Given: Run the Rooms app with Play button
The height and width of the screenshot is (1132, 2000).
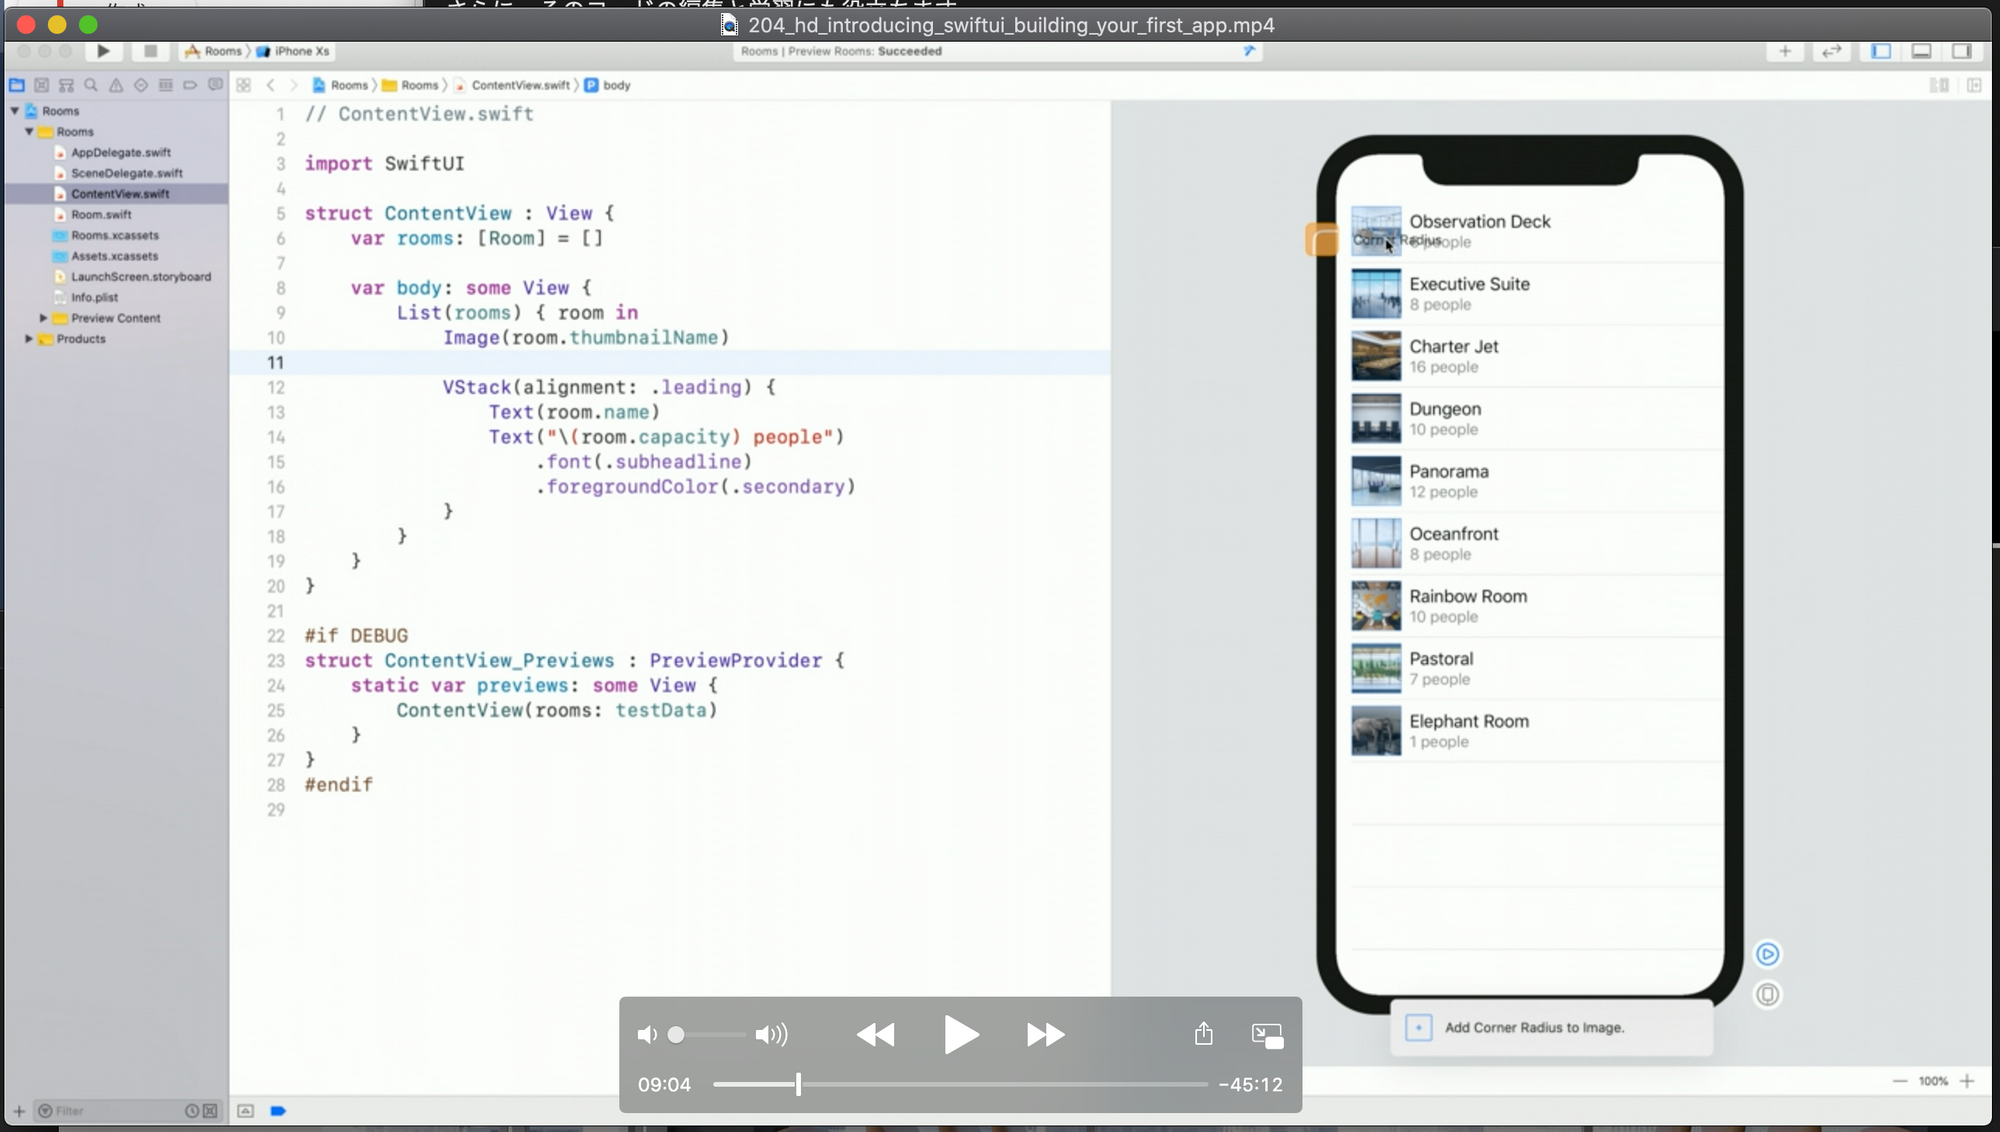Looking at the screenshot, I should (x=103, y=51).
